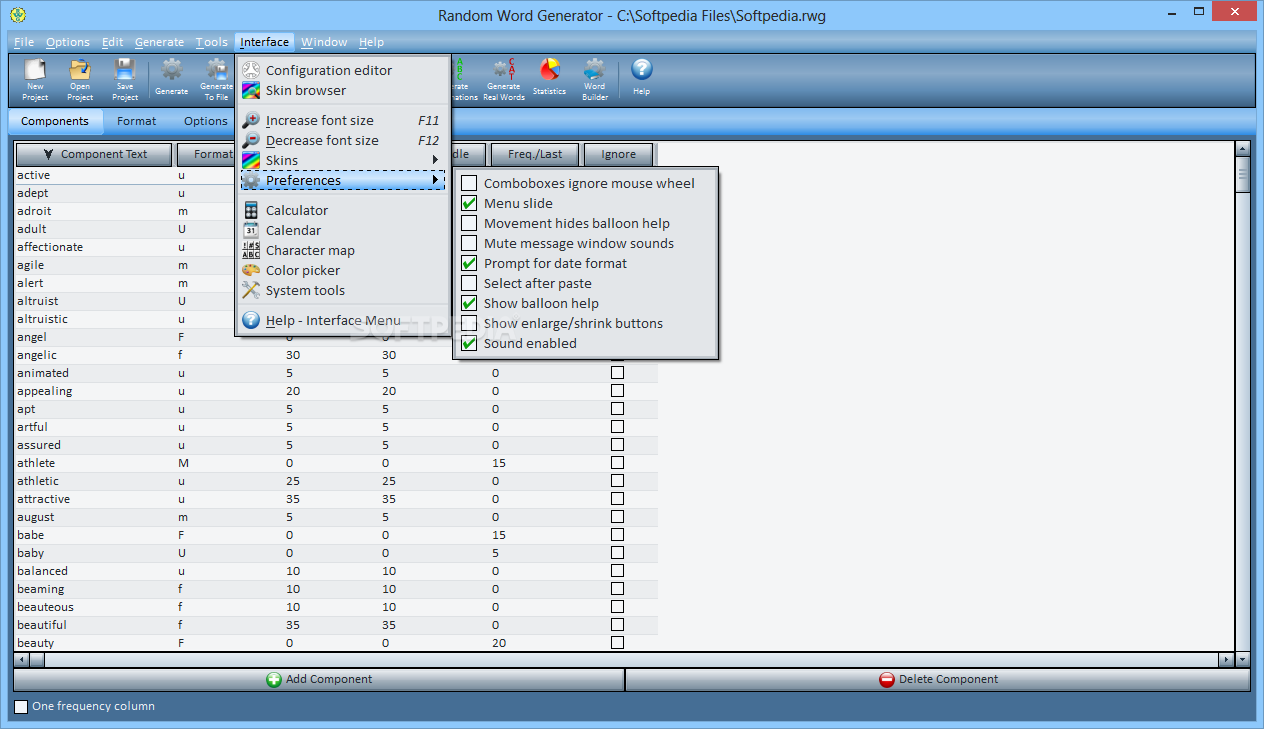Screen dimensions: 1264x729
Task: Enable Show enlarge/shrink buttons
Action: [x=469, y=323]
